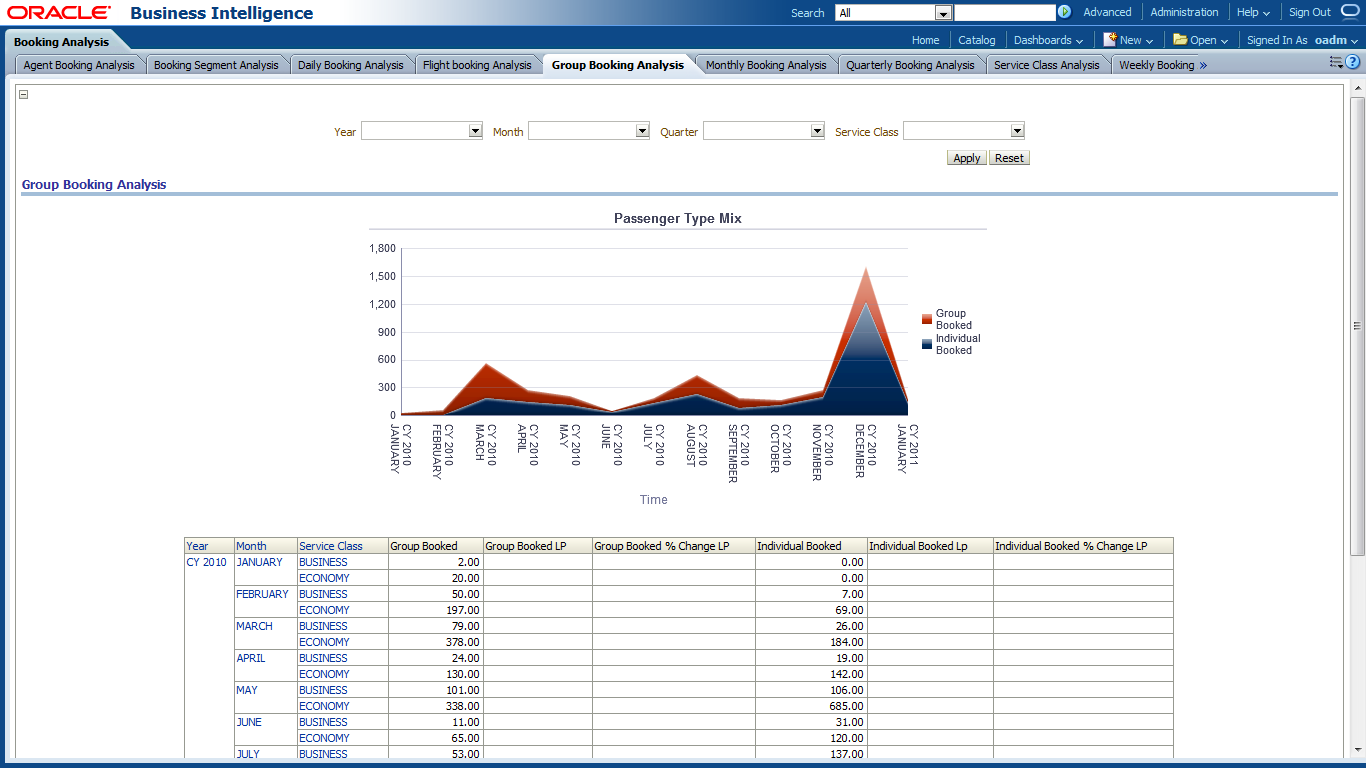The width and height of the screenshot is (1366, 768).
Task: Open the Service Class dropdown
Action: (1017, 131)
